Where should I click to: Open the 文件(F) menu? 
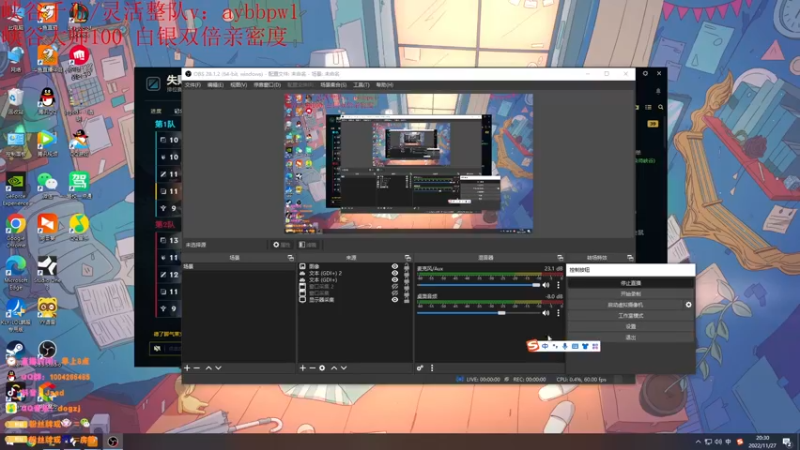pyautogui.click(x=193, y=85)
